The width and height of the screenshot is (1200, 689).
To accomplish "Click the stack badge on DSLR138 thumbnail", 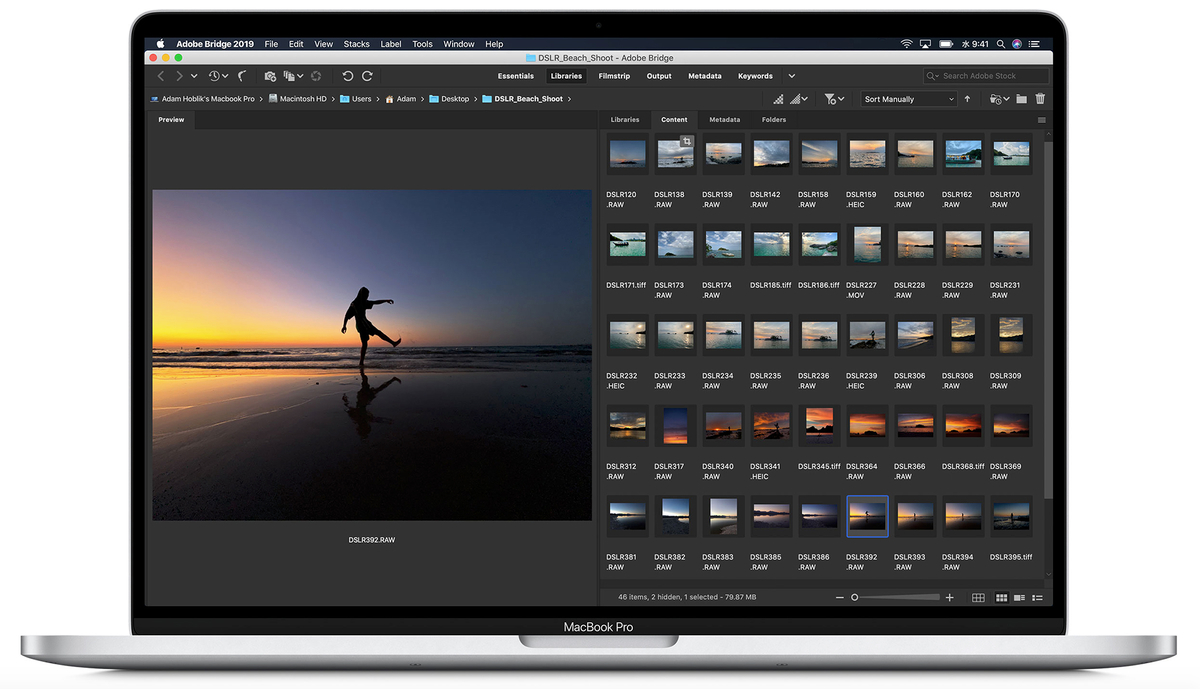I will tap(687, 142).
